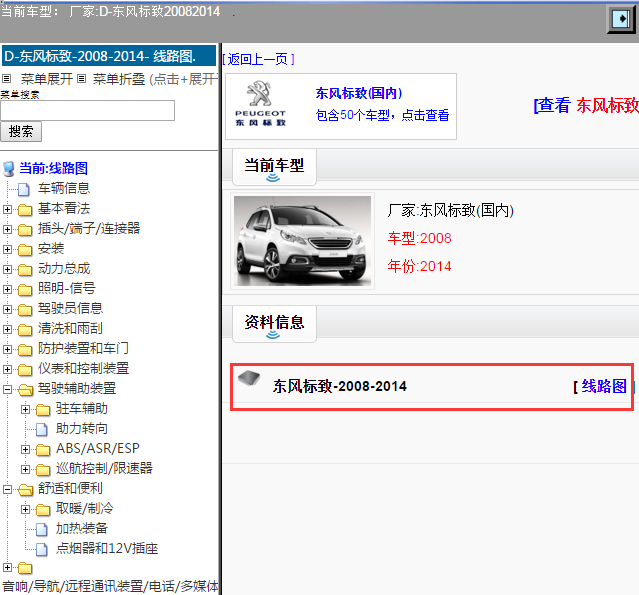The image size is (639, 595).
Task: Expand the 防护装置和车门 tree node
Action: 7,349
